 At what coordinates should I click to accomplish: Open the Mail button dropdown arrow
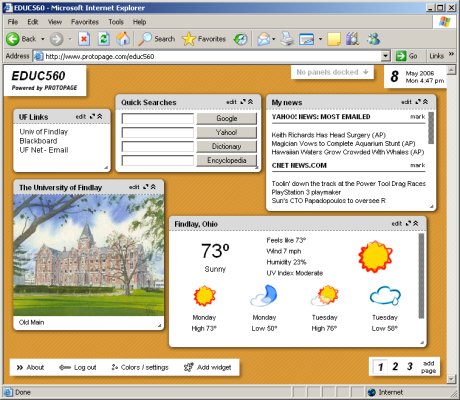click(274, 39)
